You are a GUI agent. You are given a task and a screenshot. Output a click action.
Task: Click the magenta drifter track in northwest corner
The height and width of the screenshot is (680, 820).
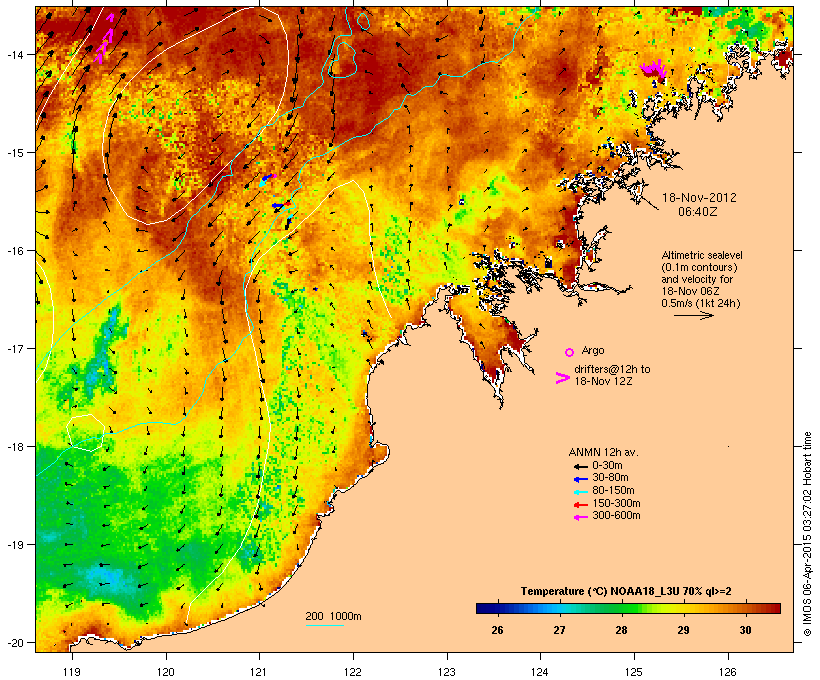tap(104, 39)
